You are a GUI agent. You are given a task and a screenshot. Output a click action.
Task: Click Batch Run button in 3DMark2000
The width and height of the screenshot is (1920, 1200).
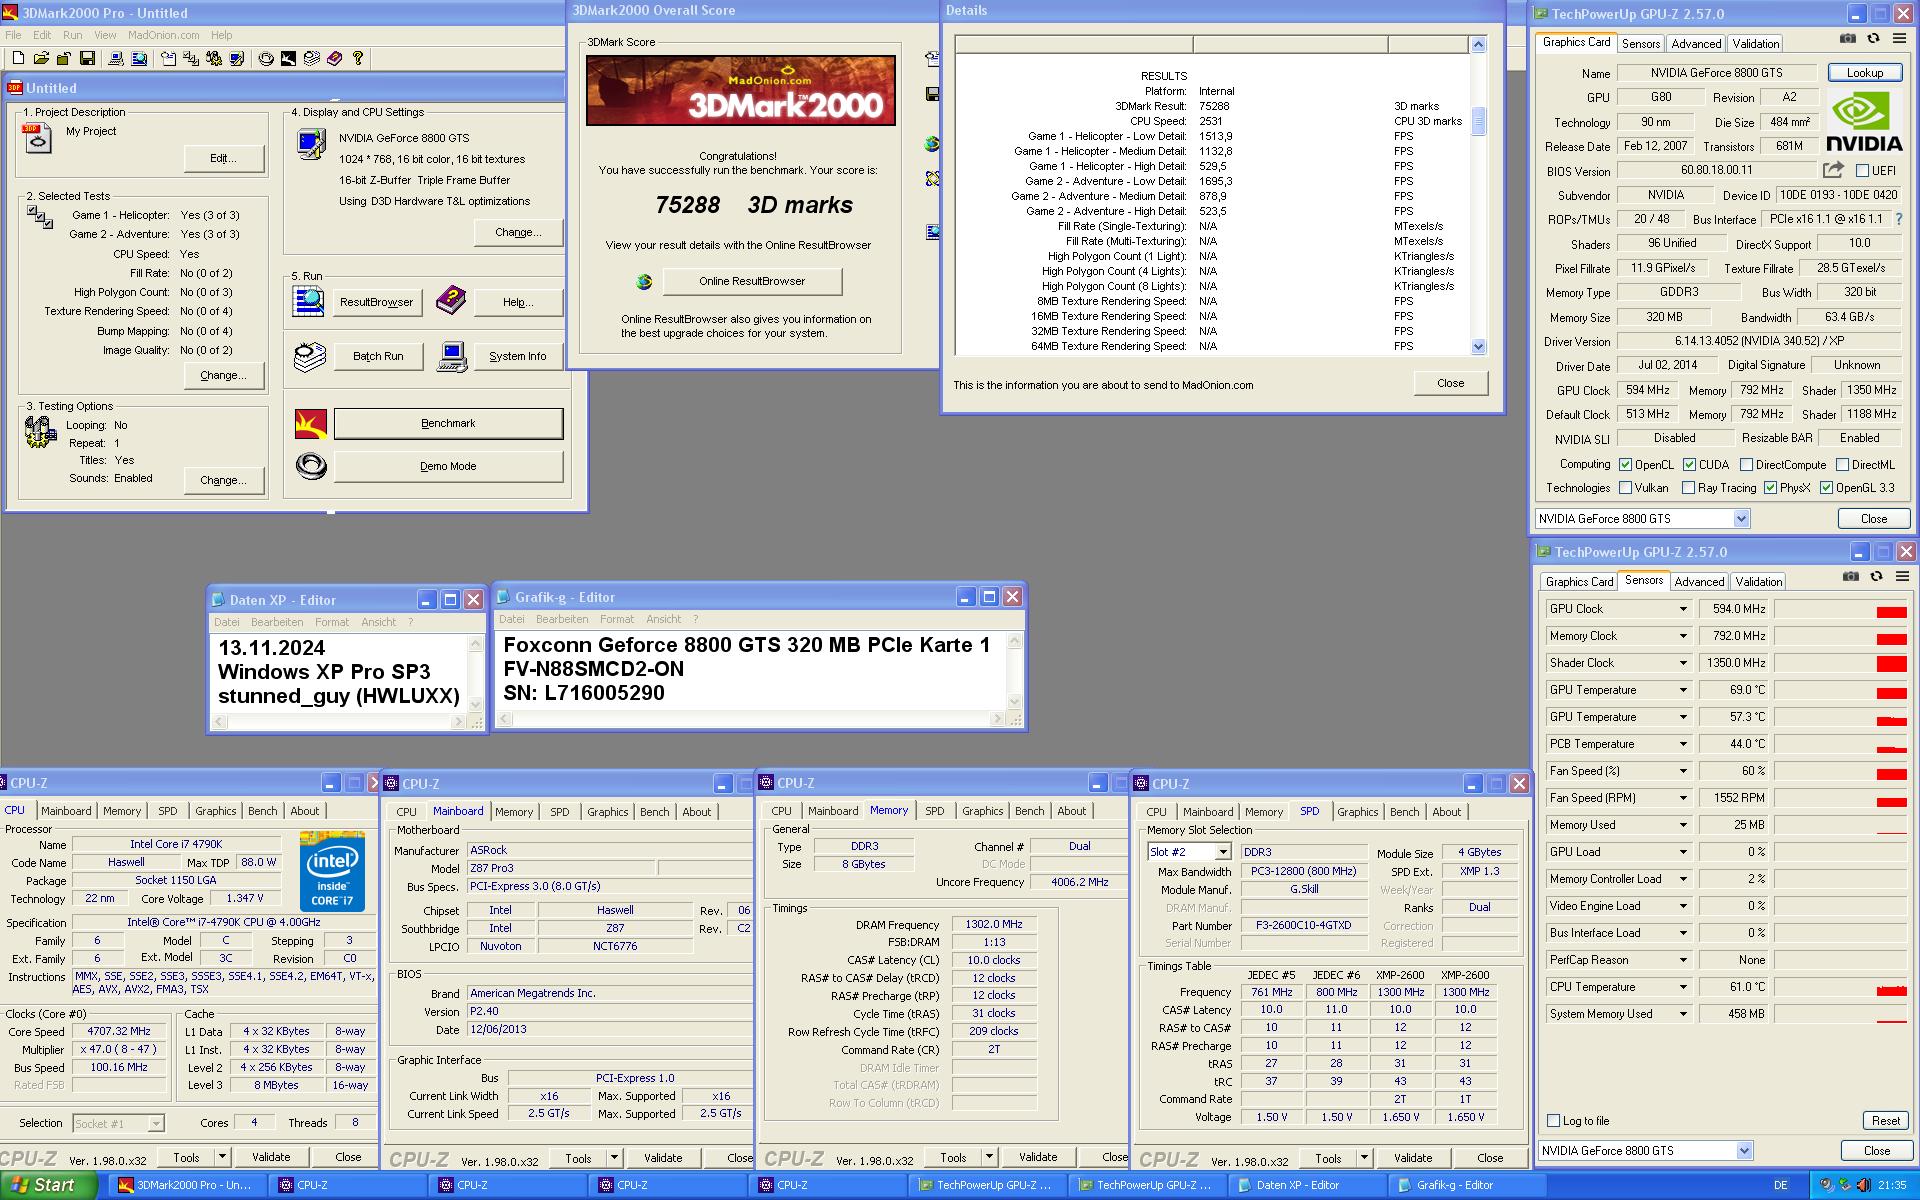tap(378, 357)
